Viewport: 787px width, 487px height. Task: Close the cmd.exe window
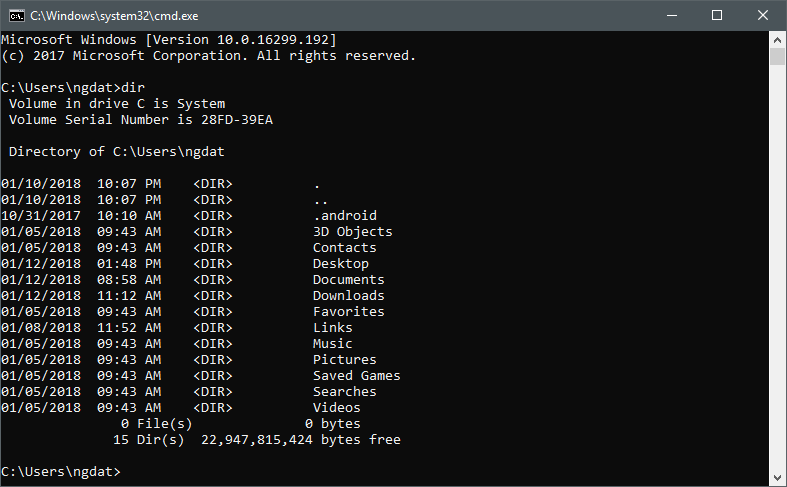[x=763, y=15]
